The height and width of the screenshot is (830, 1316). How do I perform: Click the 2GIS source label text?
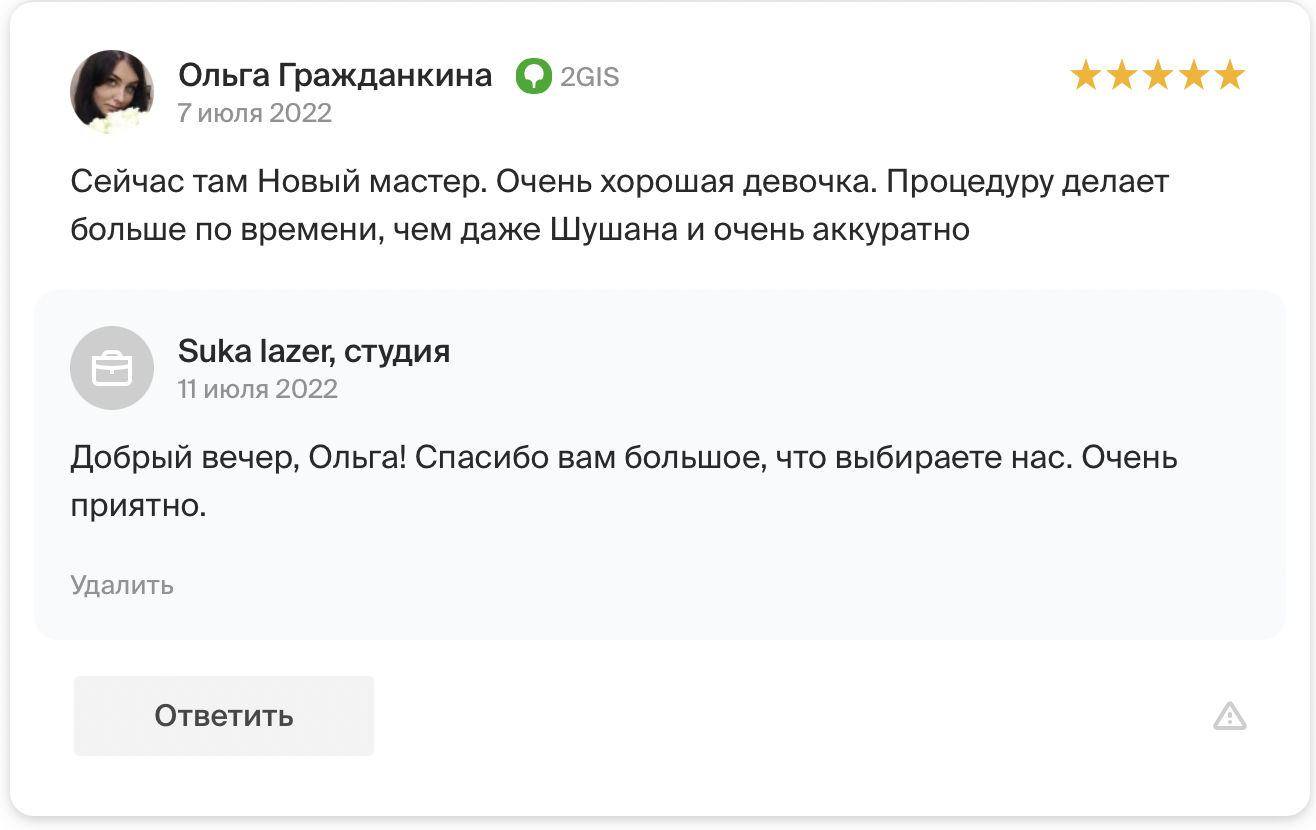[590, 76]
